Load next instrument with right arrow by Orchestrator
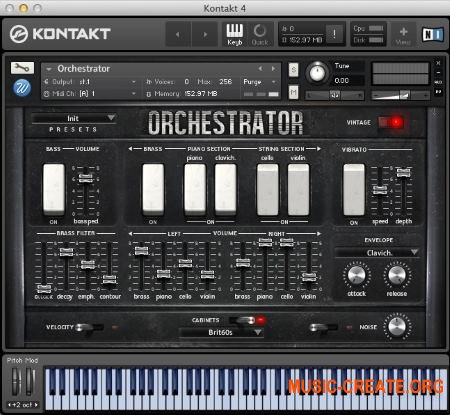This screenshot has height=415, width=450. 273,69
